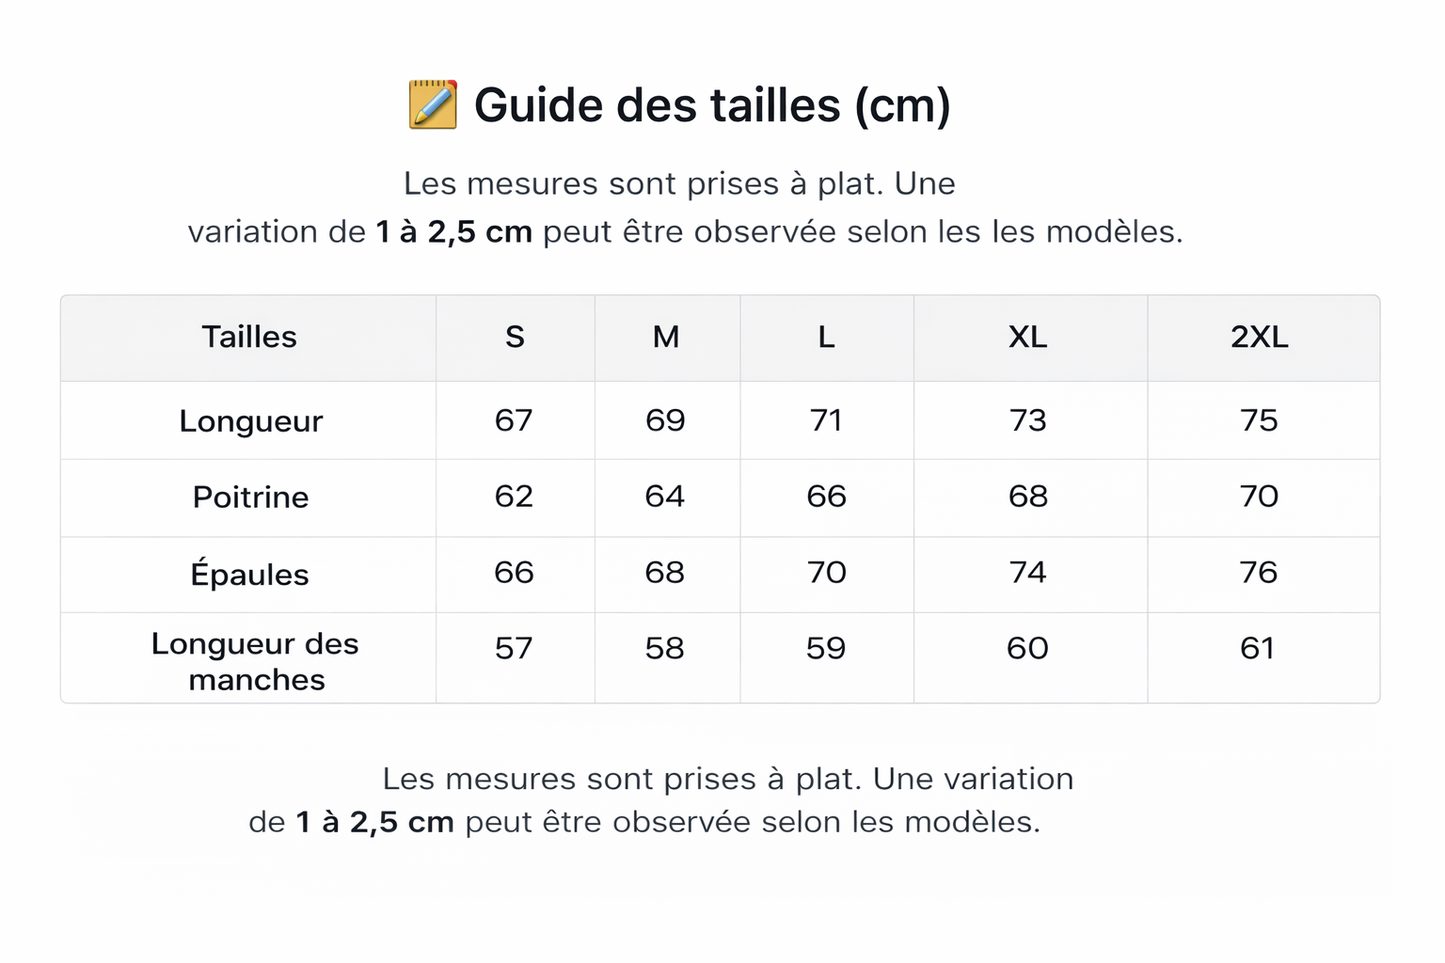Click the 2XL size column header

point(1259,337)
